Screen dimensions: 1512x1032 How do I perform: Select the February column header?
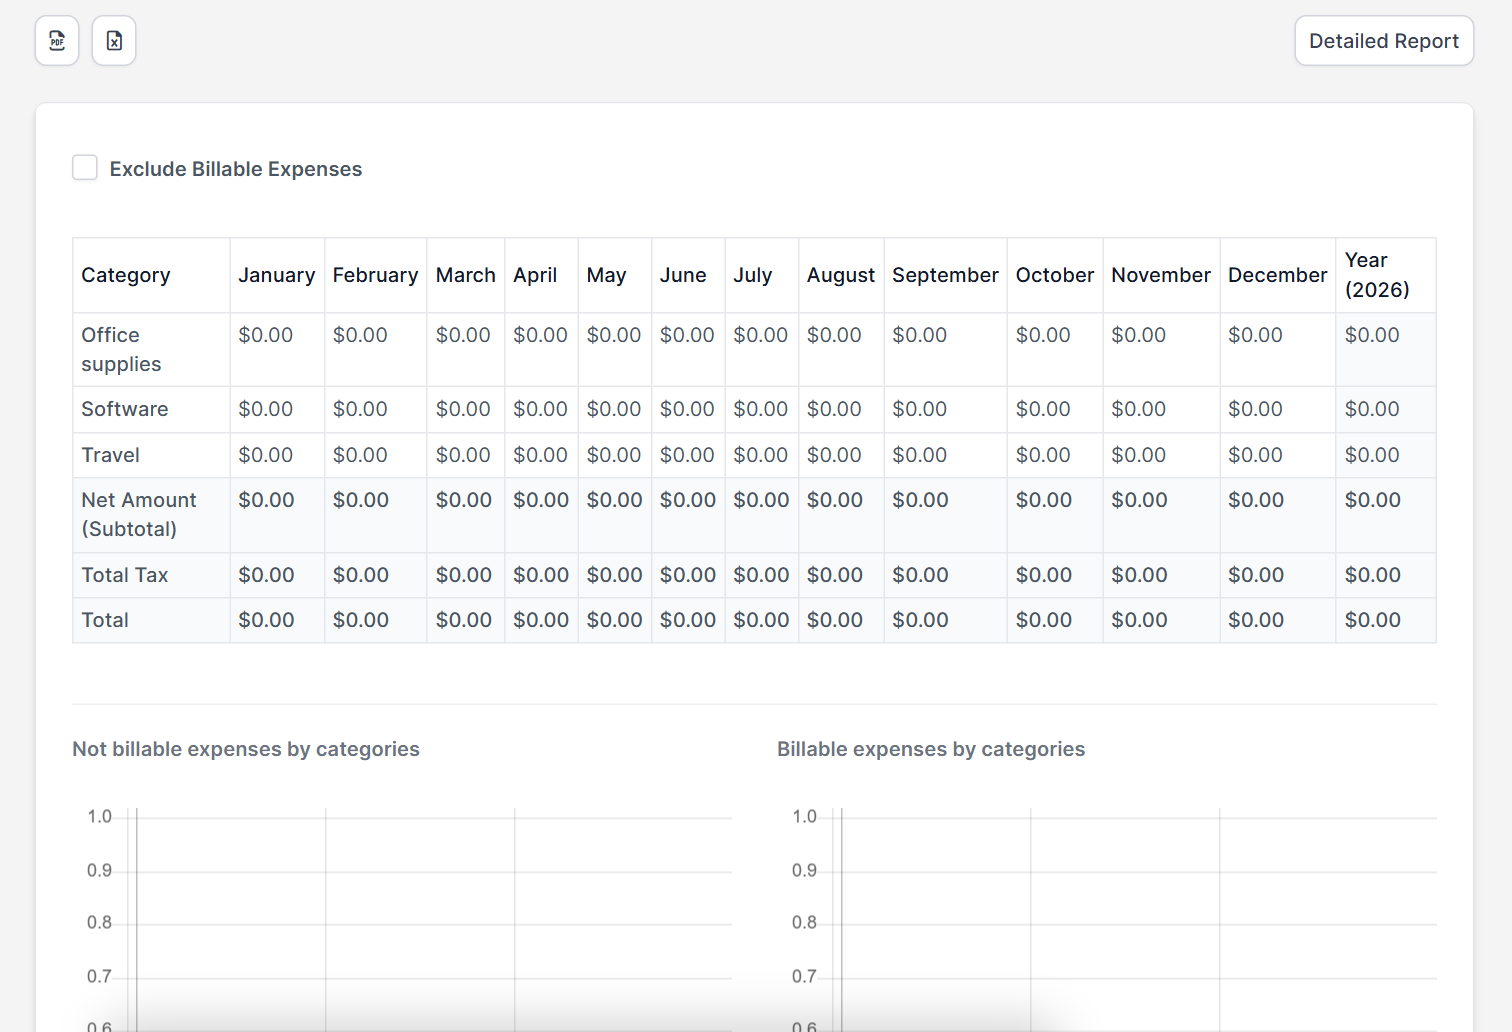[375, 275]
